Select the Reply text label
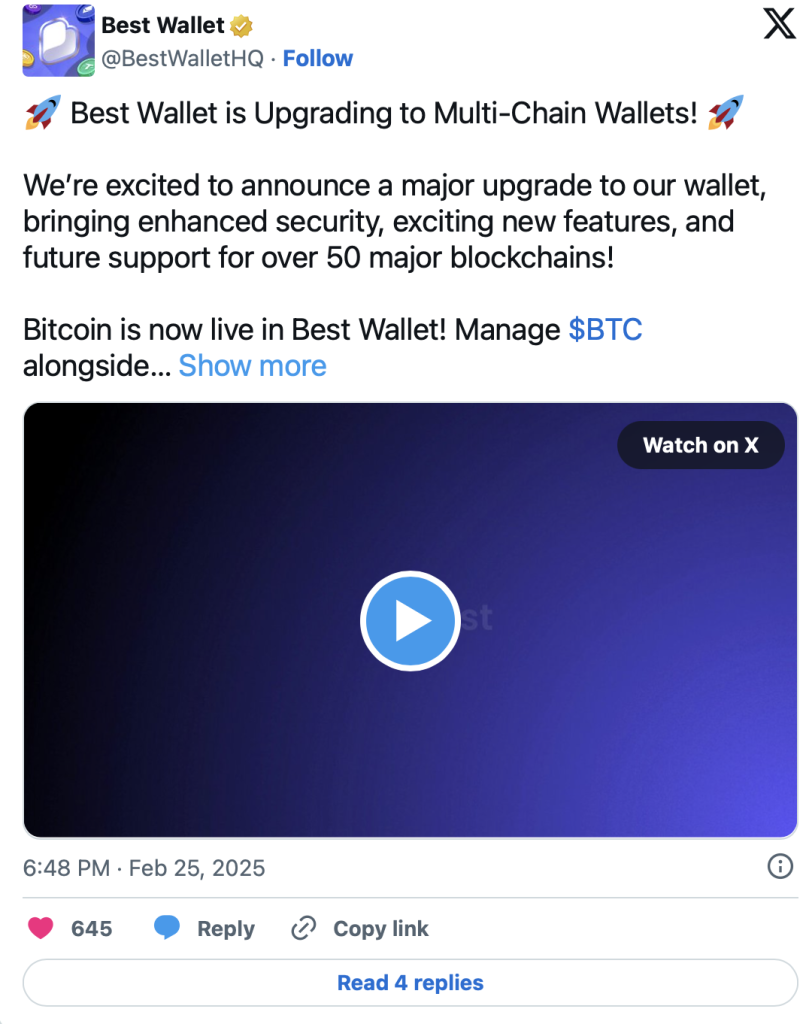Viewport: 809px width, 1024px height. pyautogui.click(x=226, y=928)
